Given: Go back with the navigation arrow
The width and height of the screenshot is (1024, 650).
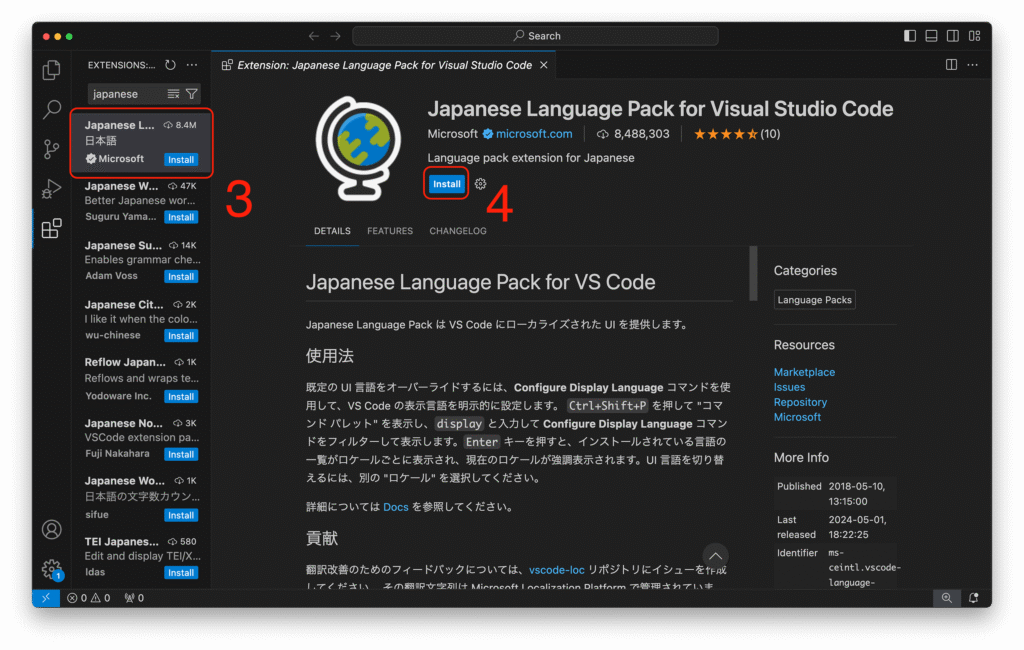Looking at the screenshot, I should click(x=313, y=36).
